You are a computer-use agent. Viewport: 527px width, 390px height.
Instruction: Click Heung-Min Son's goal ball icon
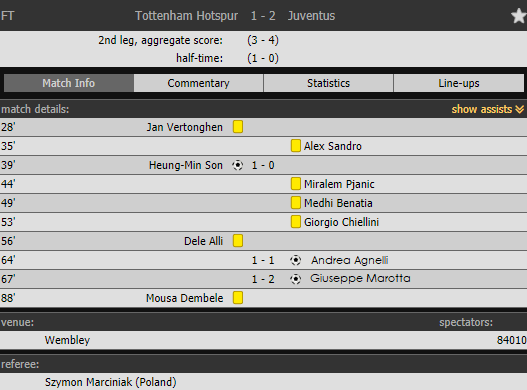[238, 165]
